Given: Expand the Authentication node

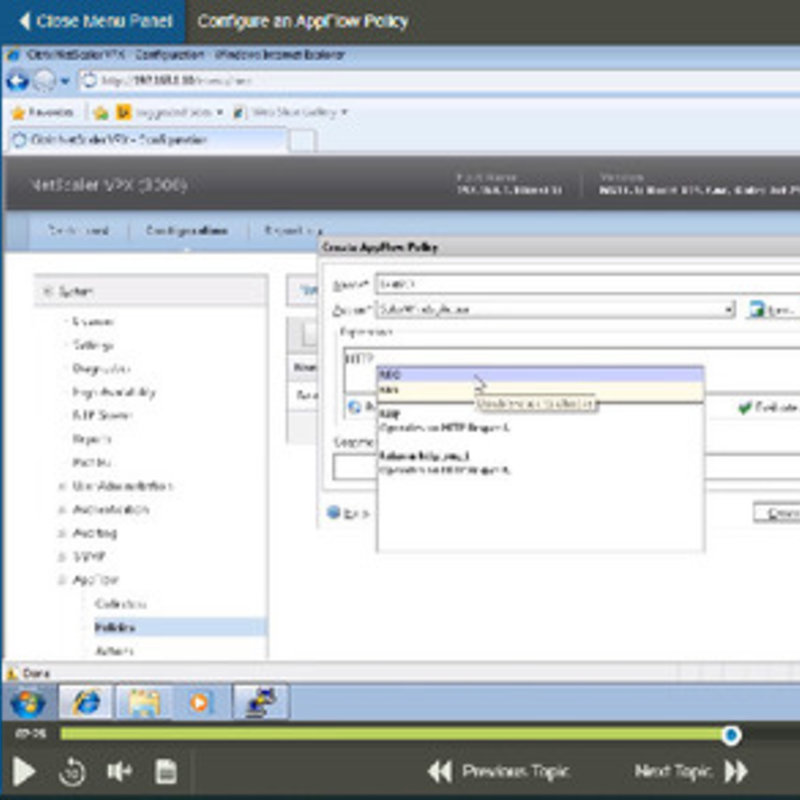Looking at the screenshot, I should pos(62,510).
